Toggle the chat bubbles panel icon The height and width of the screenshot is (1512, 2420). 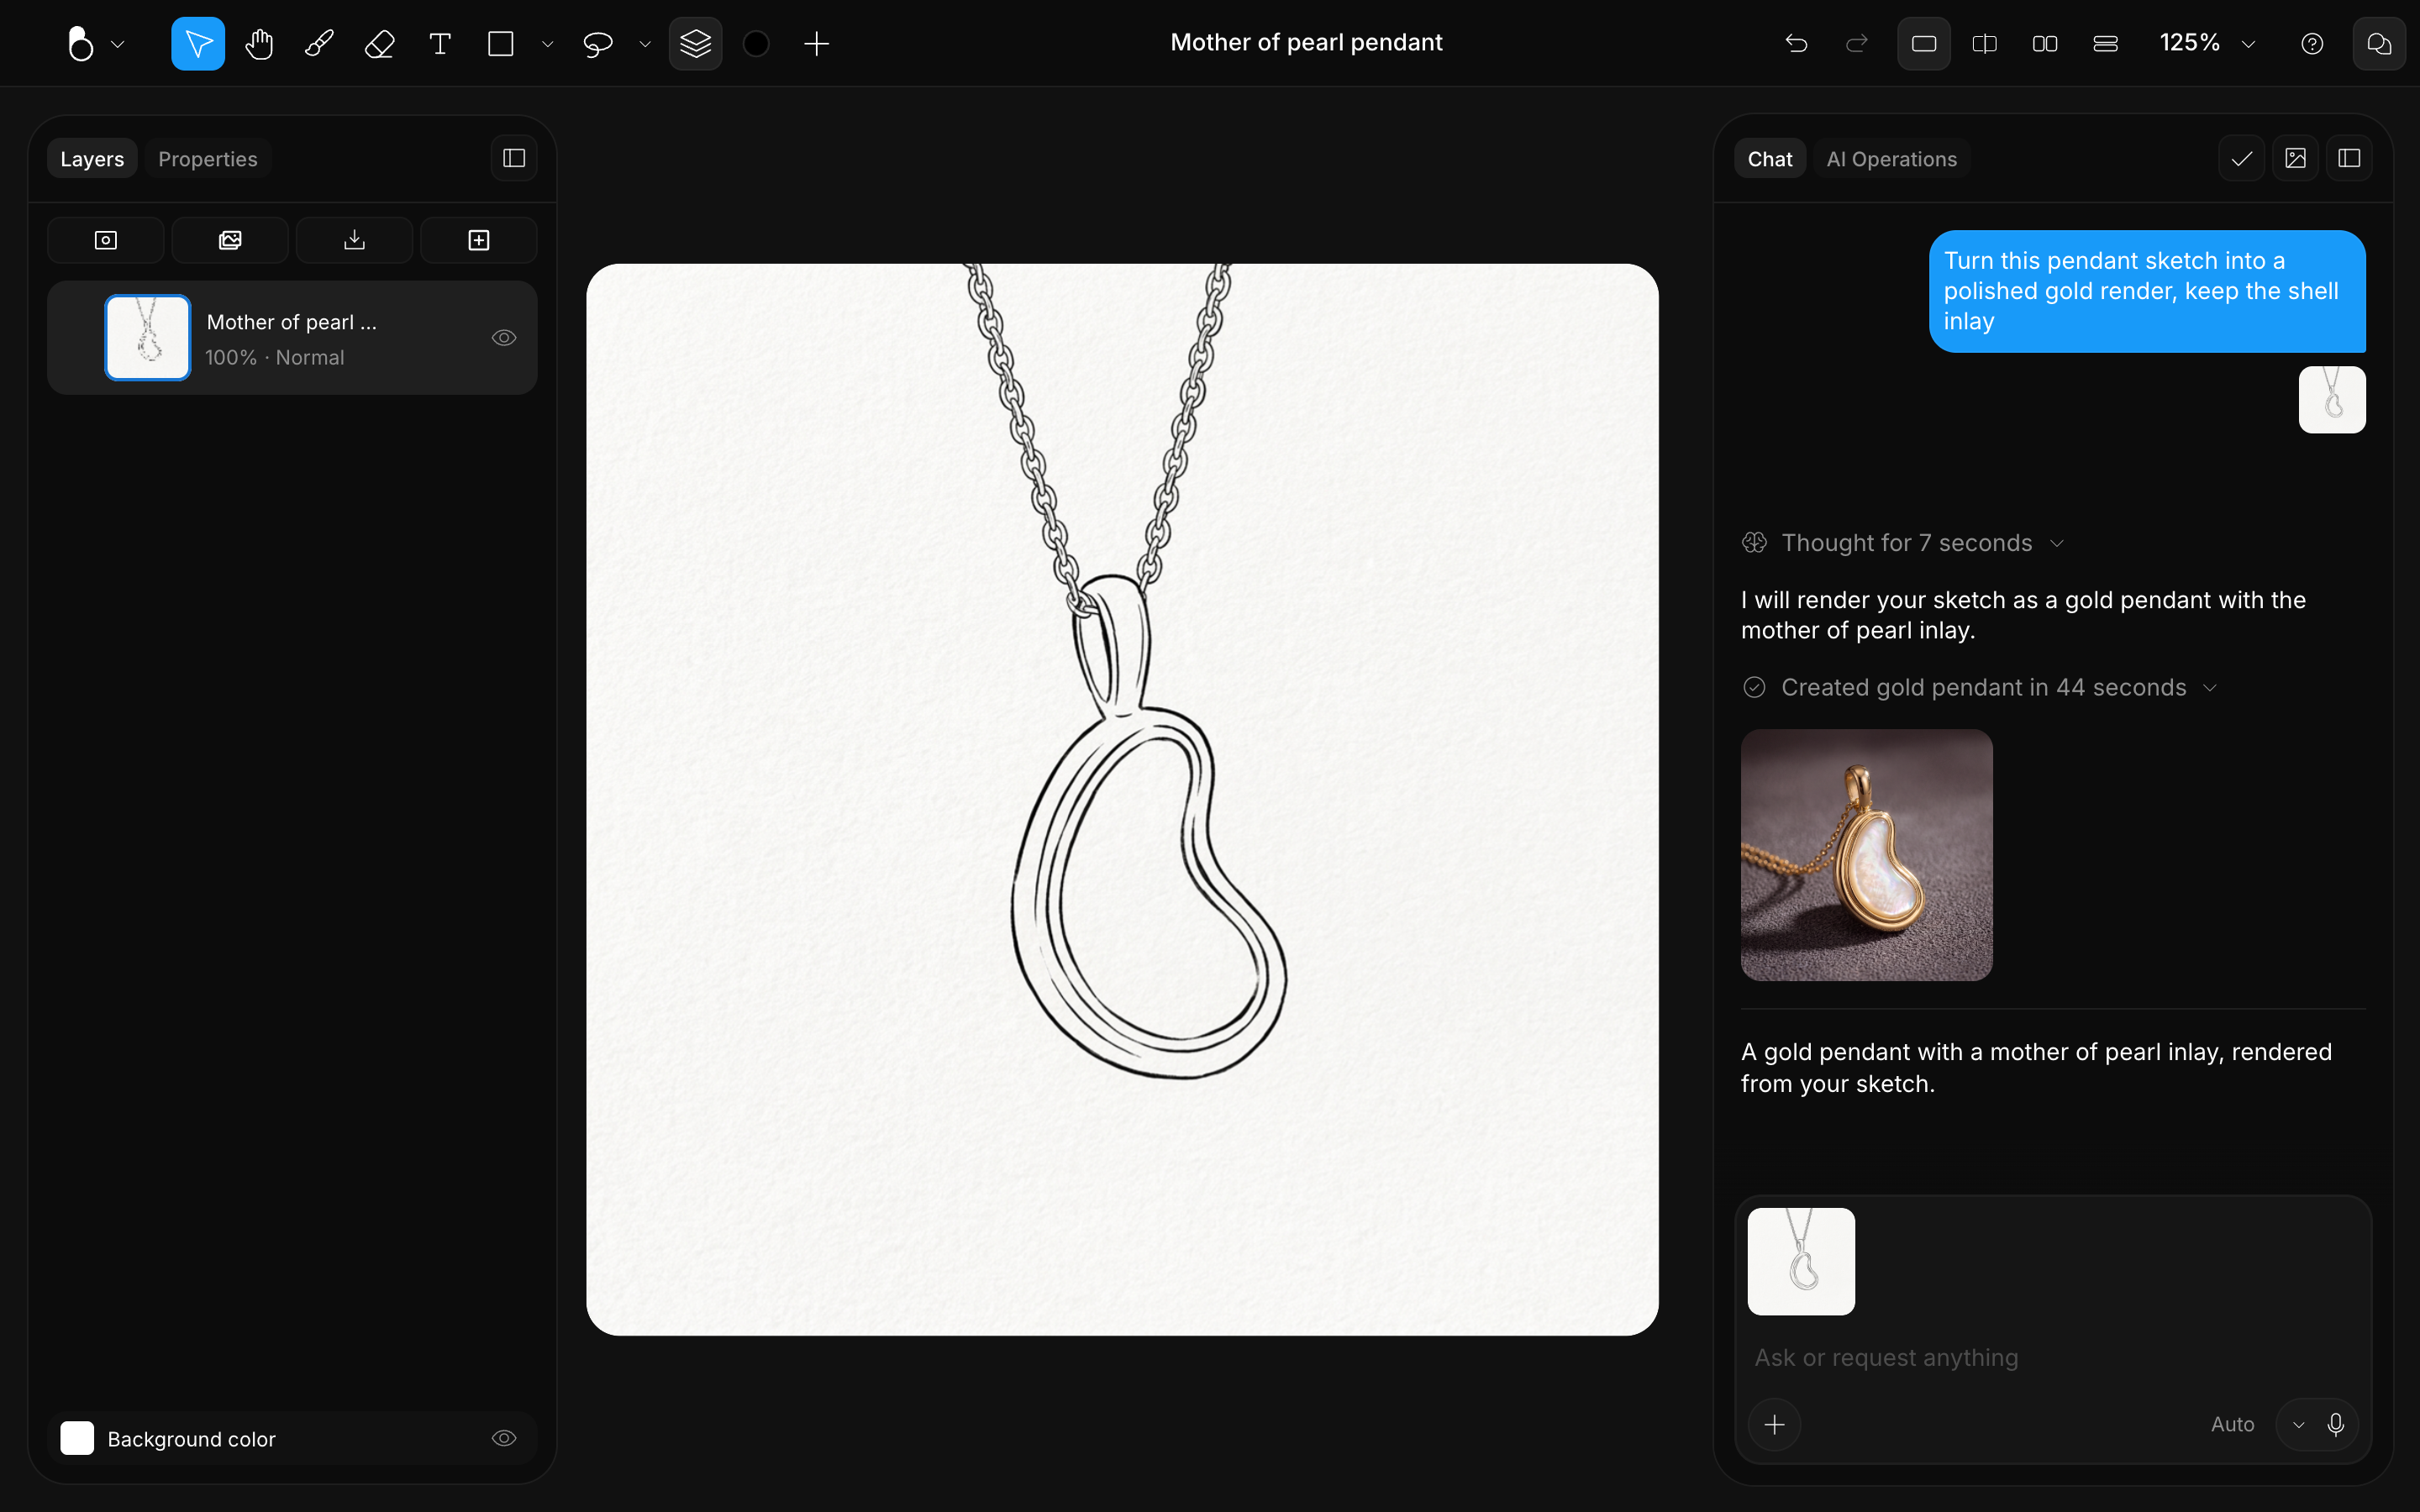2379,43
